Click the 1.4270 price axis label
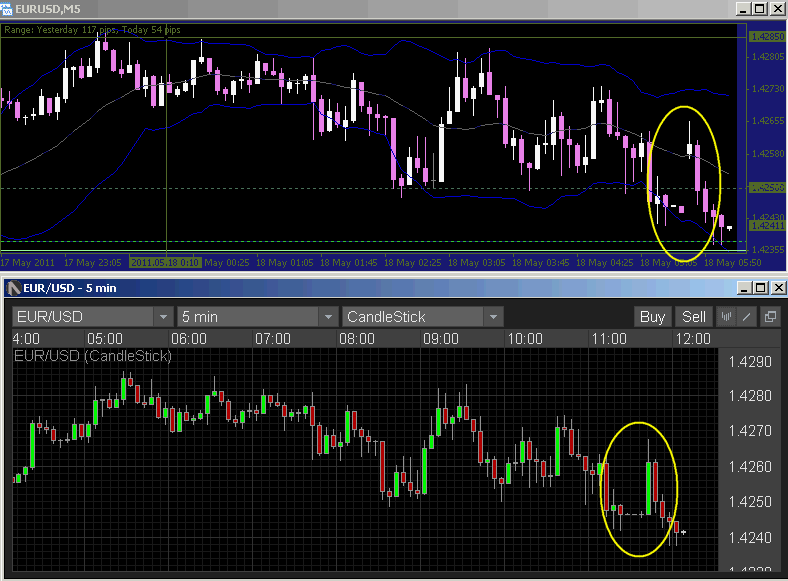Image resolution: width=788 pixels, height=581 pixels. [x=750, y=431]
